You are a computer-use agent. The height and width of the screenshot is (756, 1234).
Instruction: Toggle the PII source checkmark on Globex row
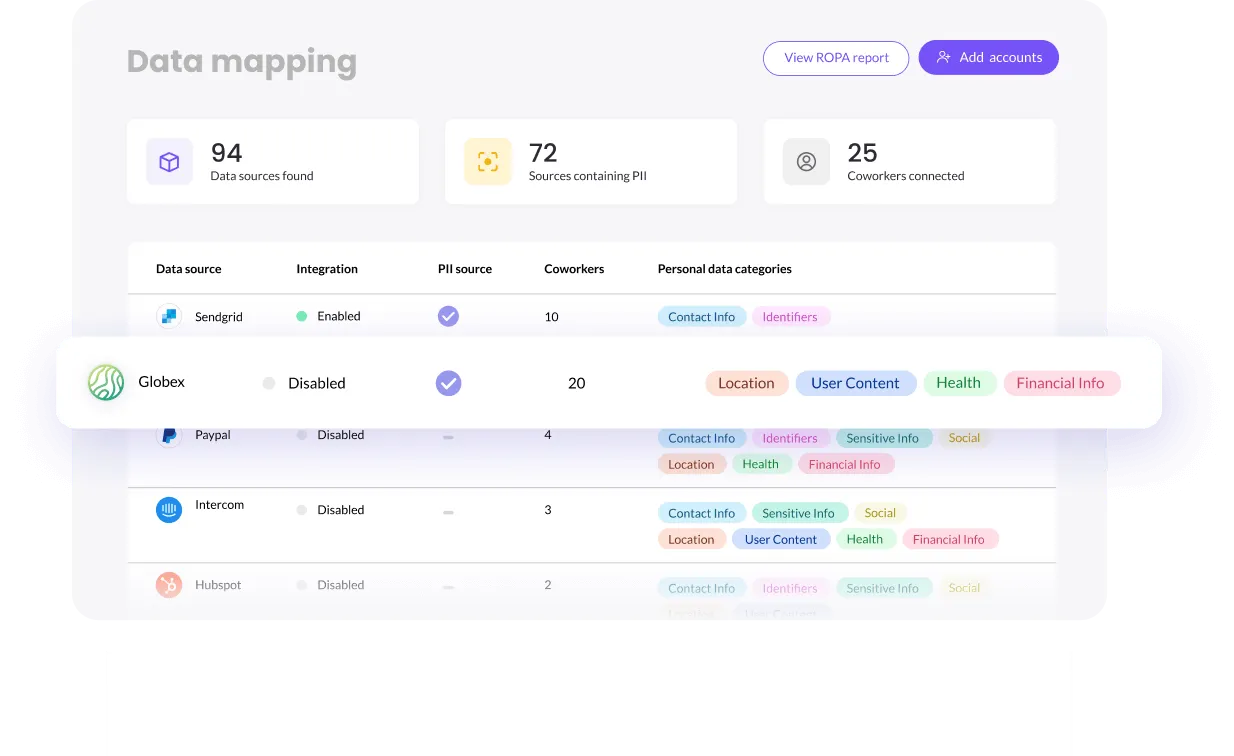pos(448,382)
